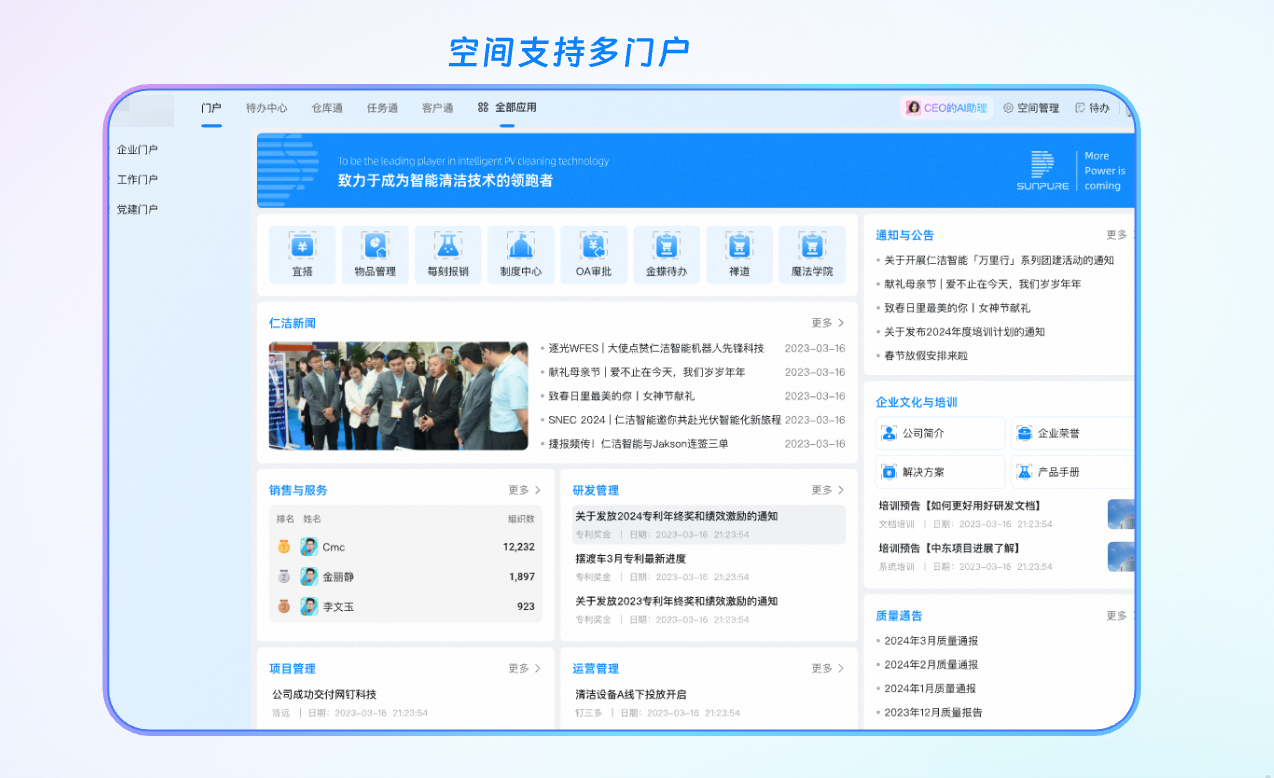Open the news item 逐光WFES大使点赞仁洁智能机器人
Image resolution: width=1274 pixels, height=778 pixels.
[656, 348]
